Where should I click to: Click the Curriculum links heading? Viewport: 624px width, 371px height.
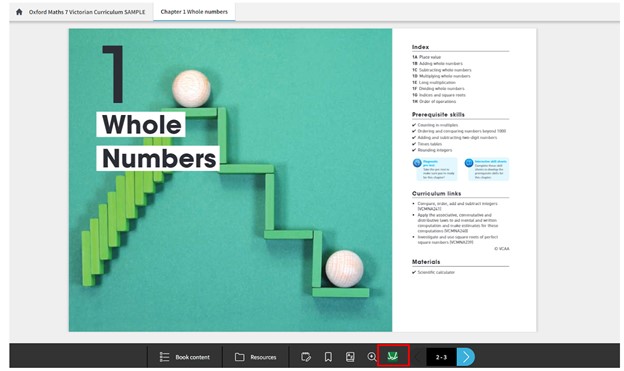click(437, 193)
